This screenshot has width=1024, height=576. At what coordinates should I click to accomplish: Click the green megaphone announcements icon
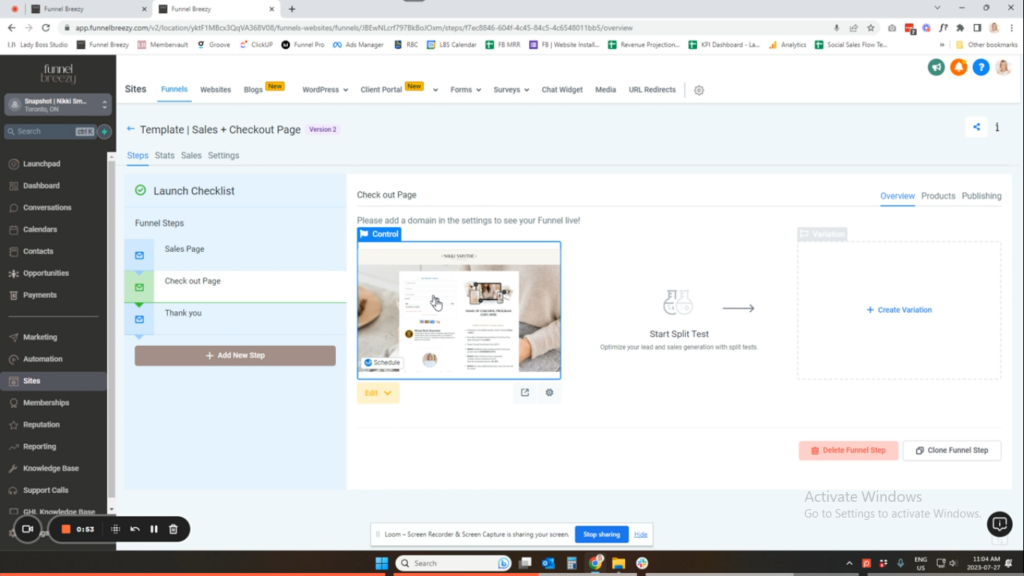click(x=936, y=67)
